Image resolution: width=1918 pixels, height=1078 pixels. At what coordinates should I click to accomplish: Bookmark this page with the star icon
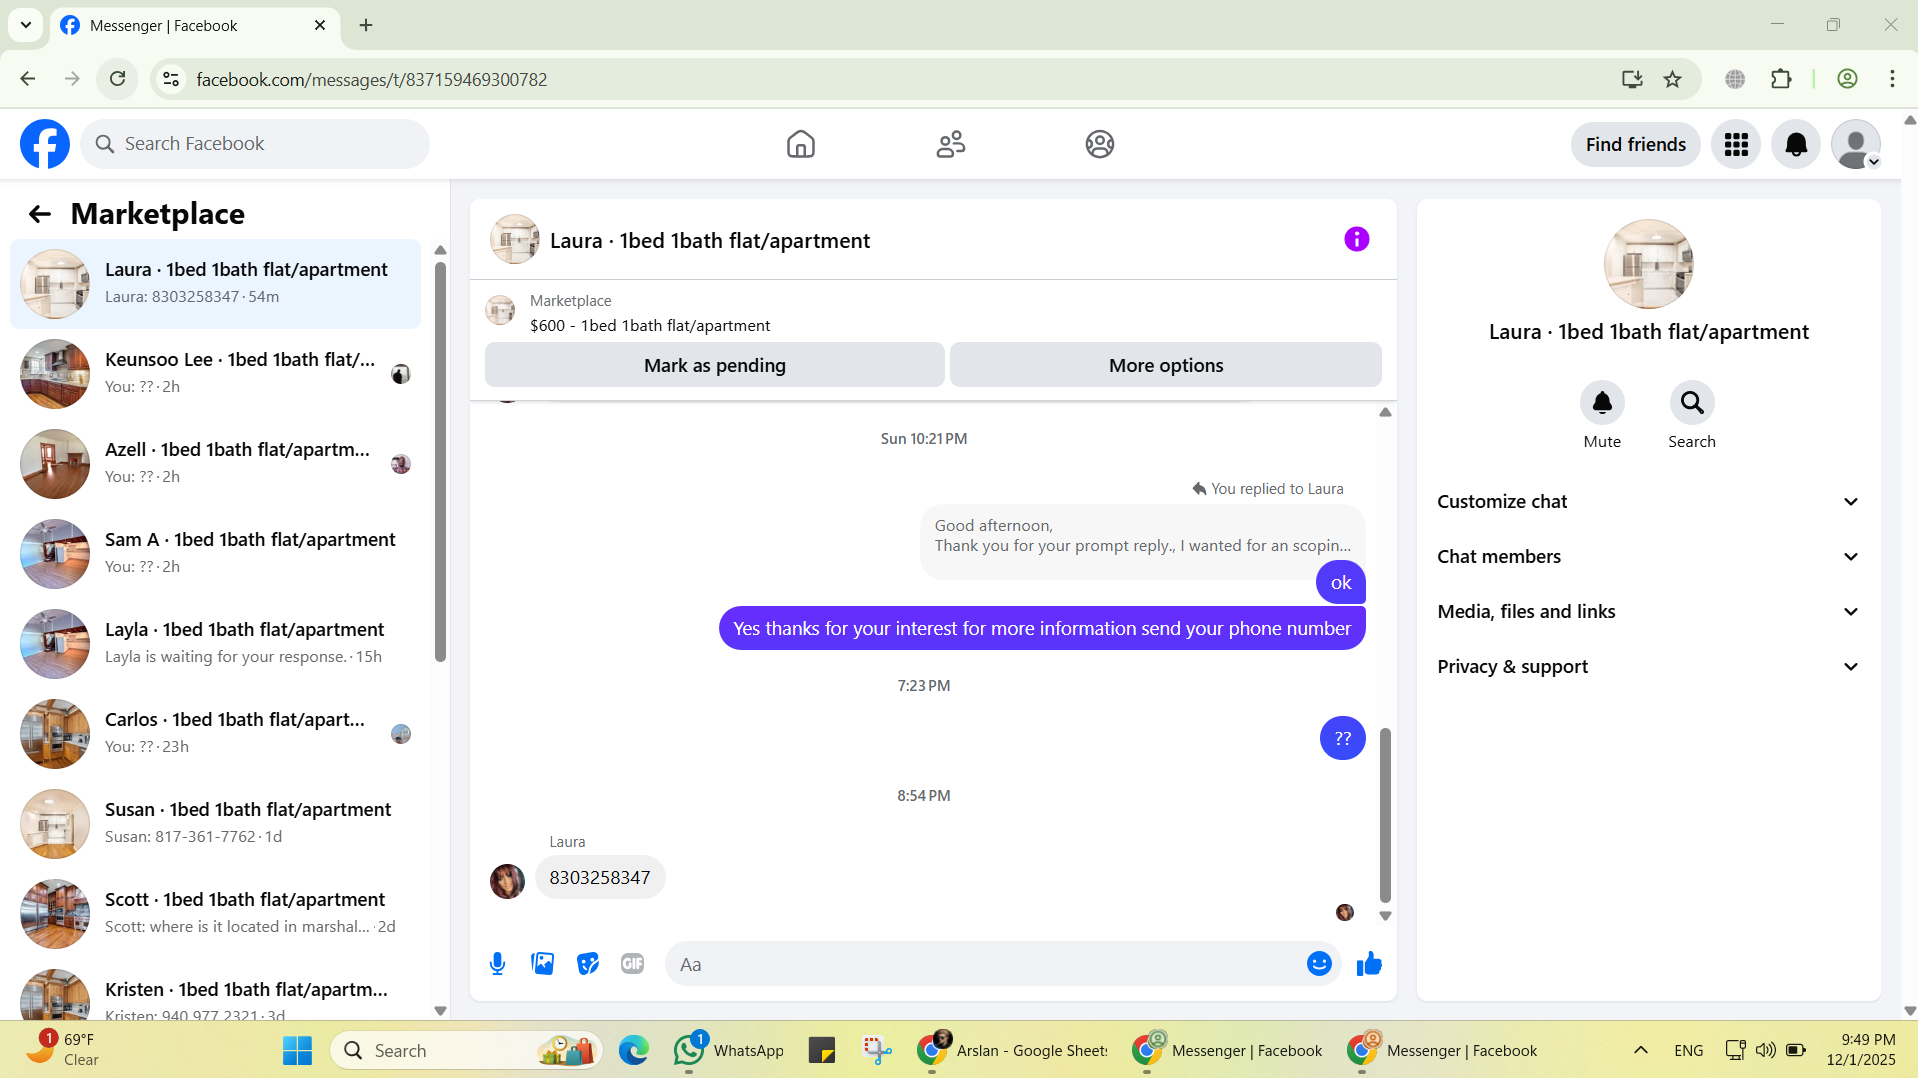click(x=1673, y=79)
